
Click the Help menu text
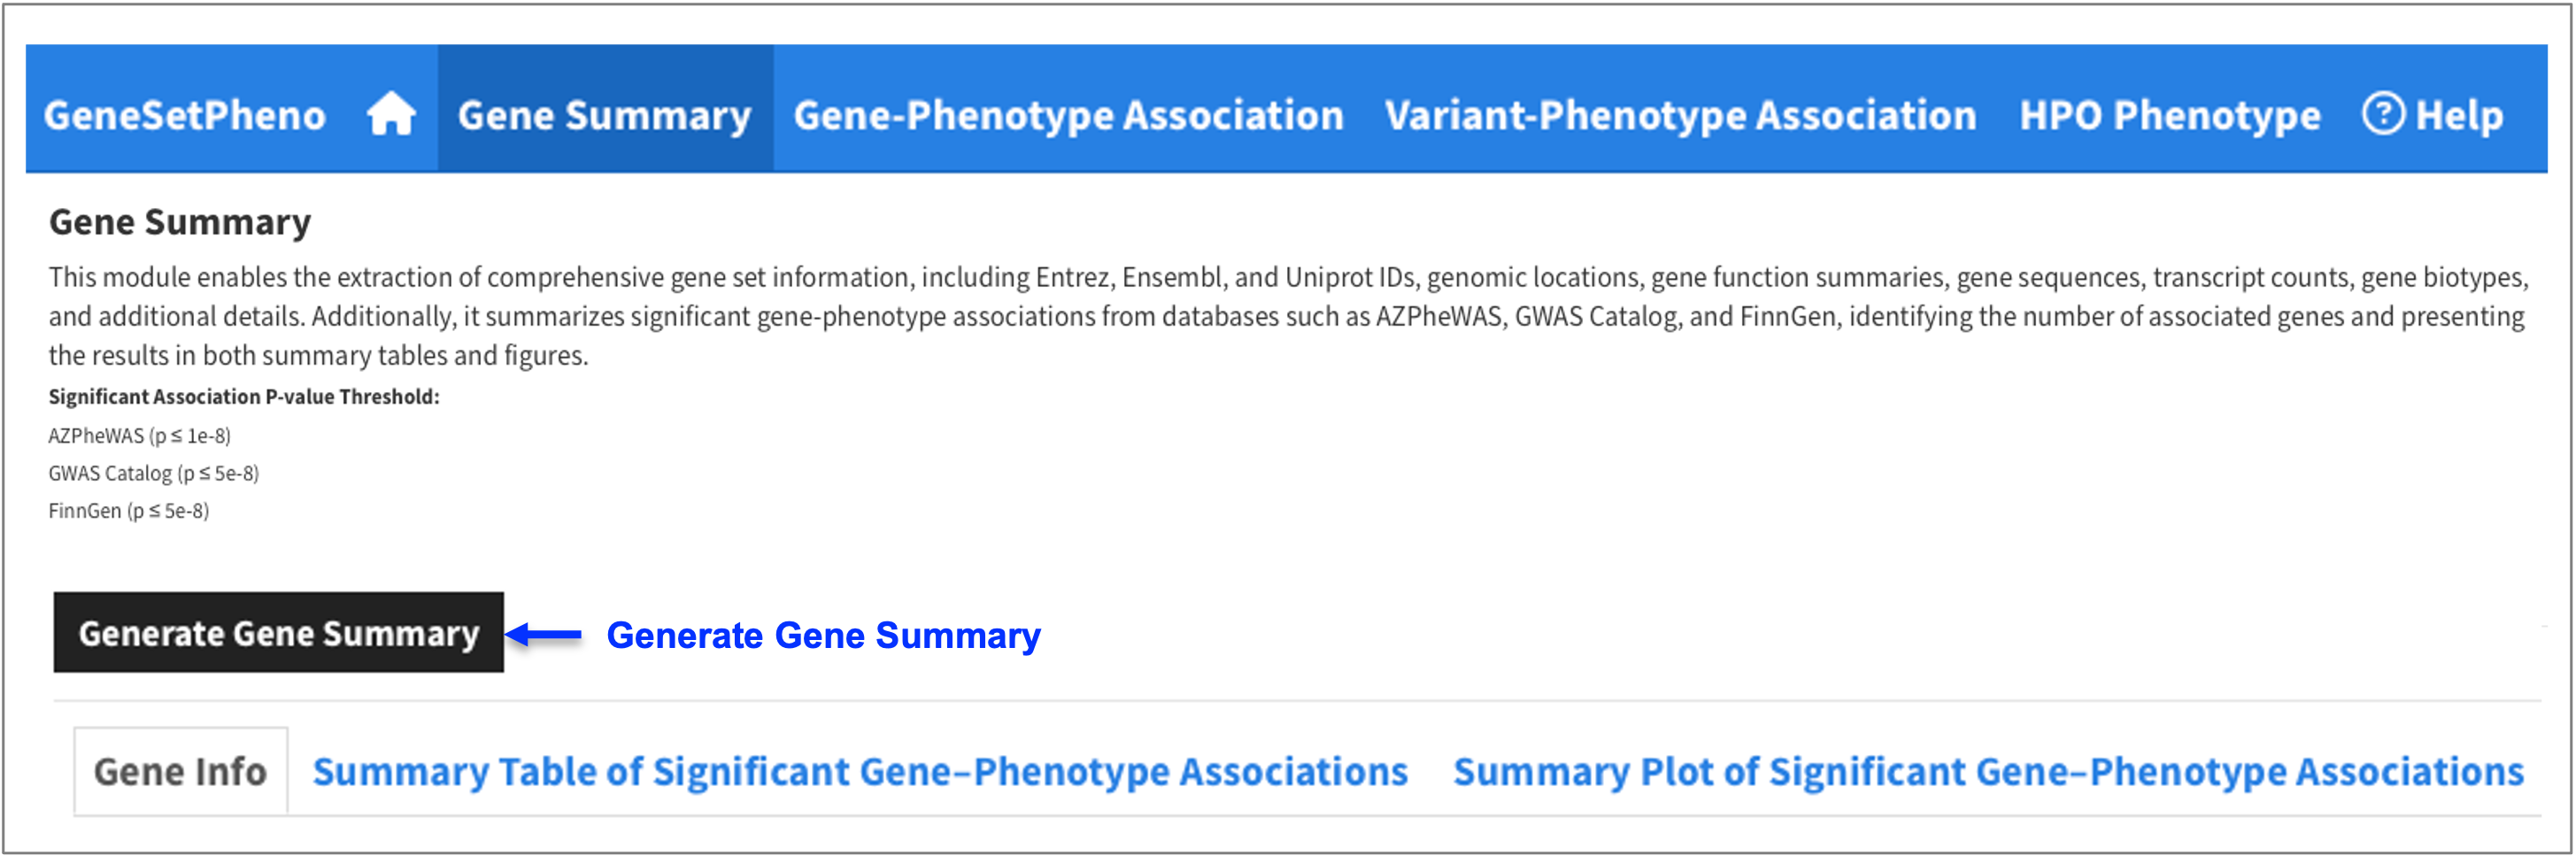coord(2459,115)
